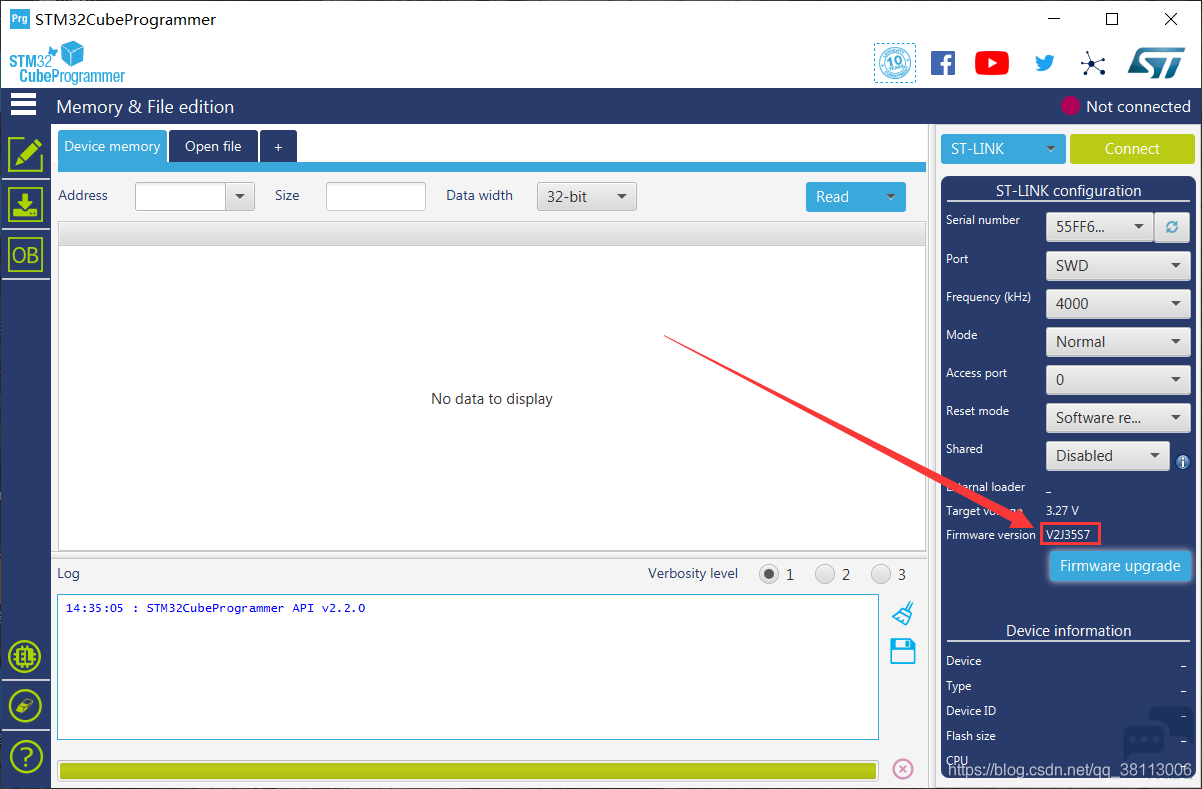The image size is (1202, 789).
Task: Open the Frequency 4000 kHz dropdown
Action: pyautogui.click(x=1118, y=304)
